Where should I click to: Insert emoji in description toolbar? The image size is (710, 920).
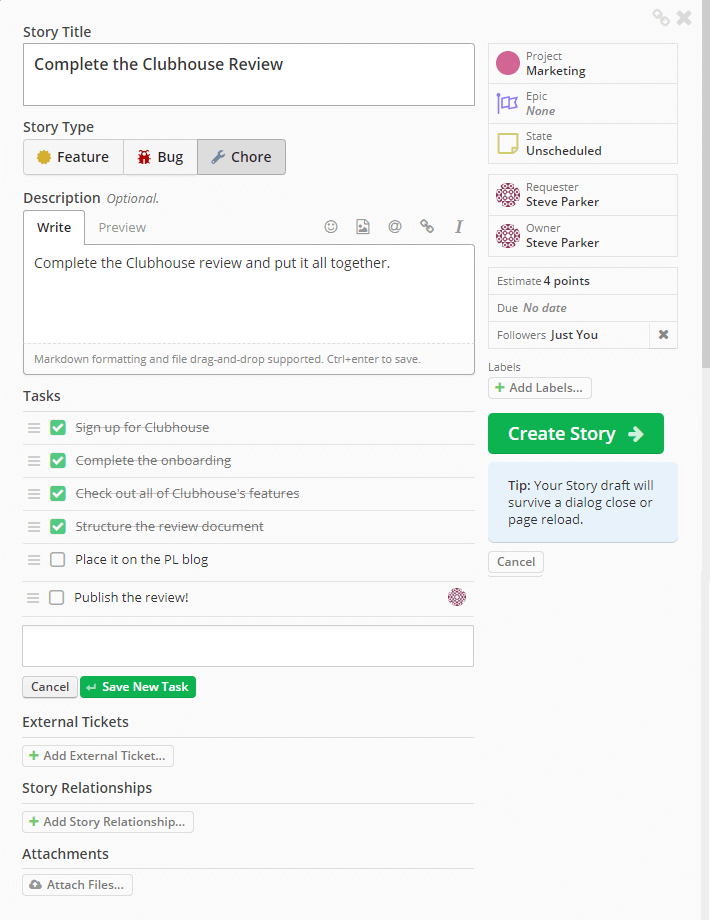click(x=331, y=226)
